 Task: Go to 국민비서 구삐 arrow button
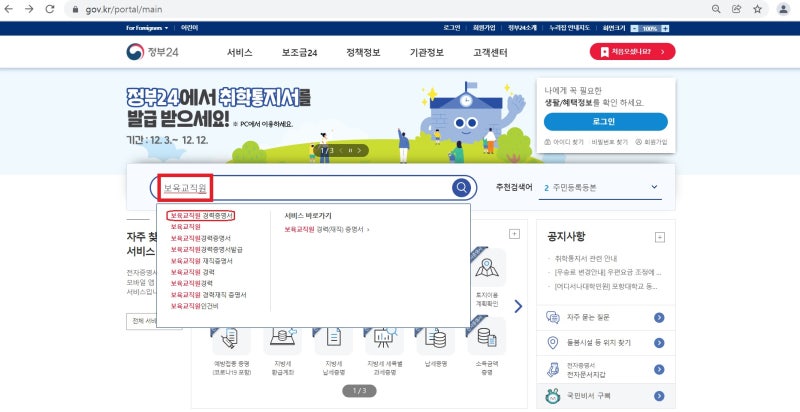tap(659, 396)
